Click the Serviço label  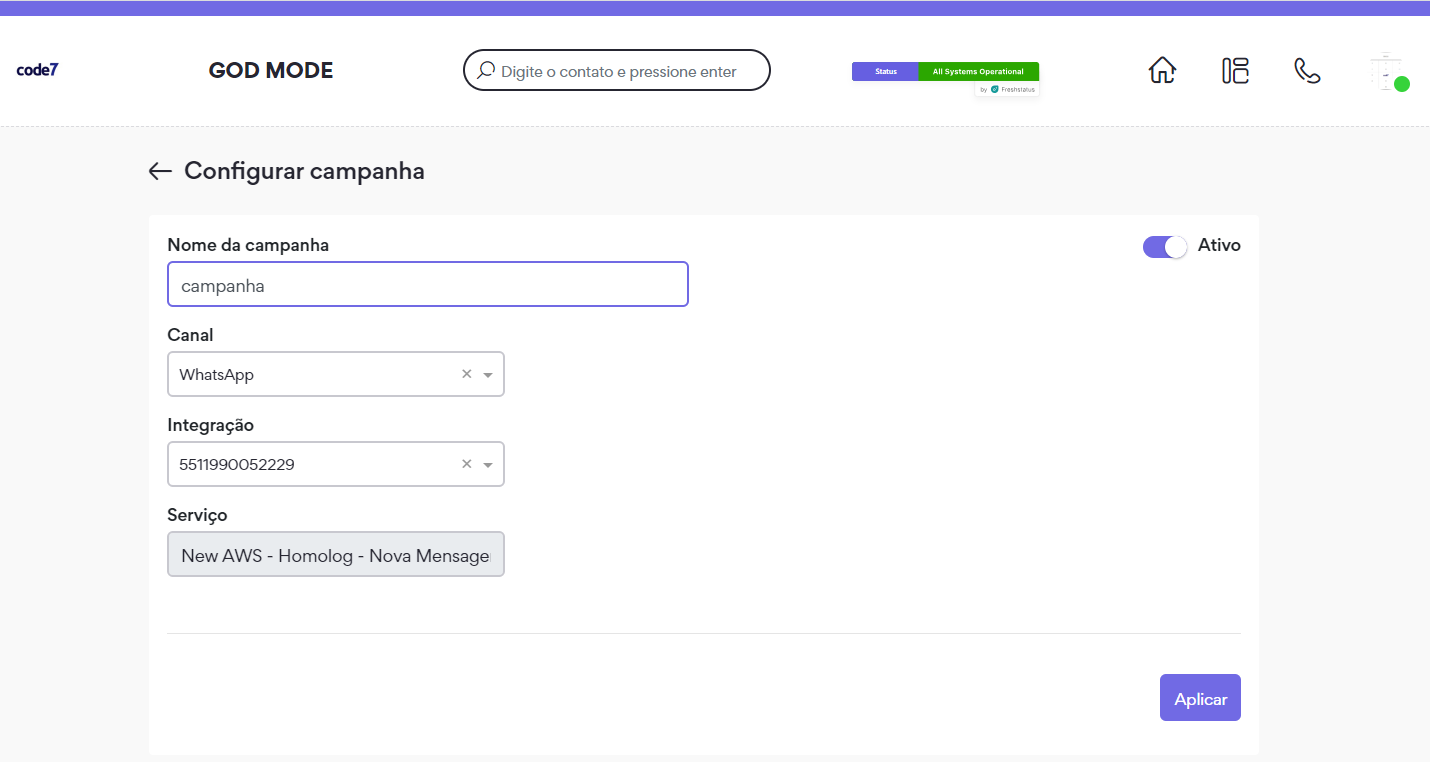pos(197,515)
